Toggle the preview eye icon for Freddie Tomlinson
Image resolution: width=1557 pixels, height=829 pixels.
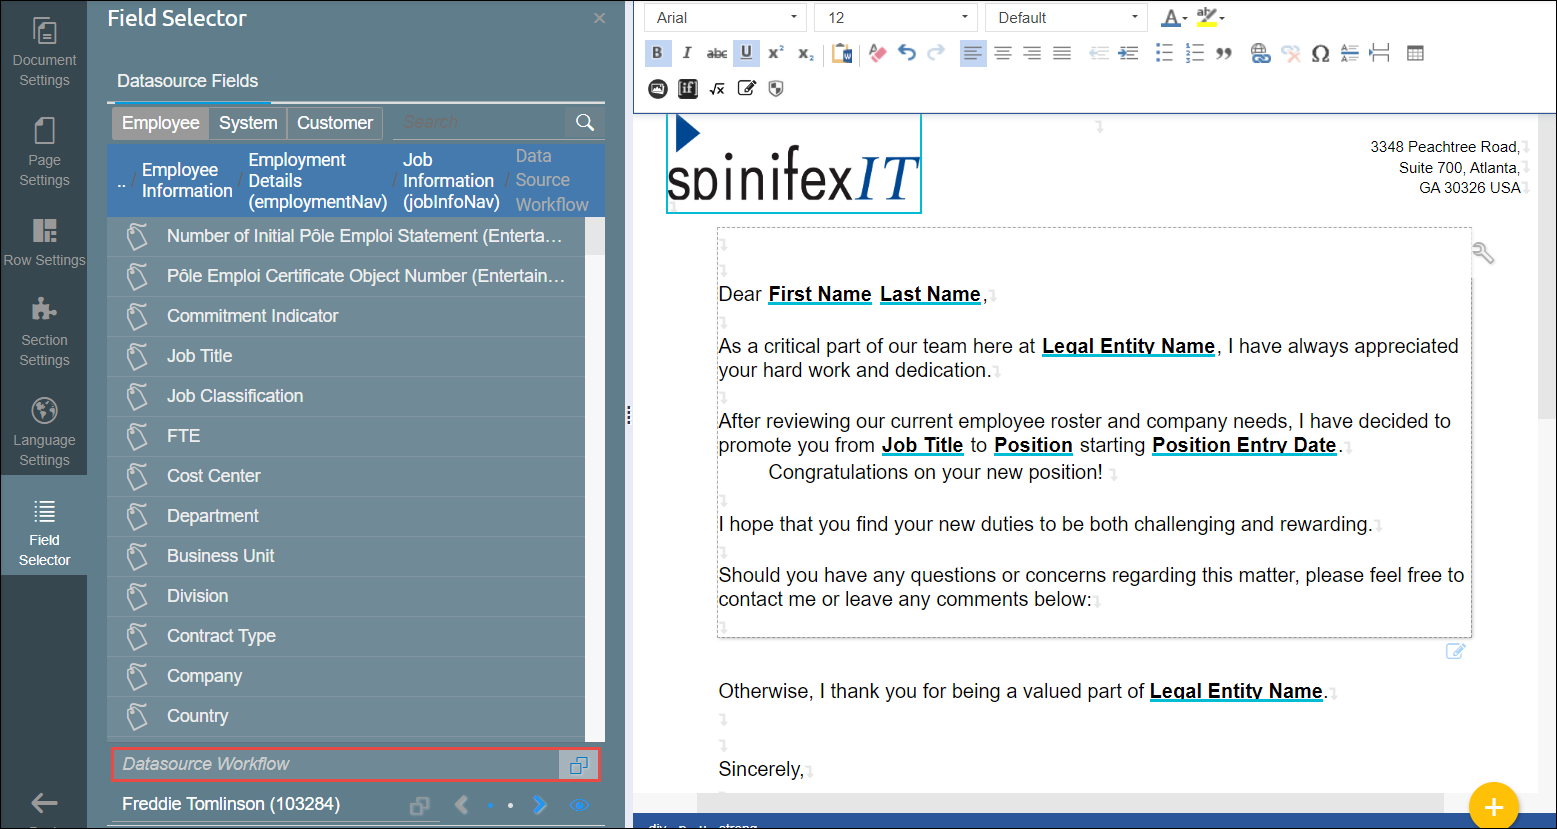(x=580, y=805)
